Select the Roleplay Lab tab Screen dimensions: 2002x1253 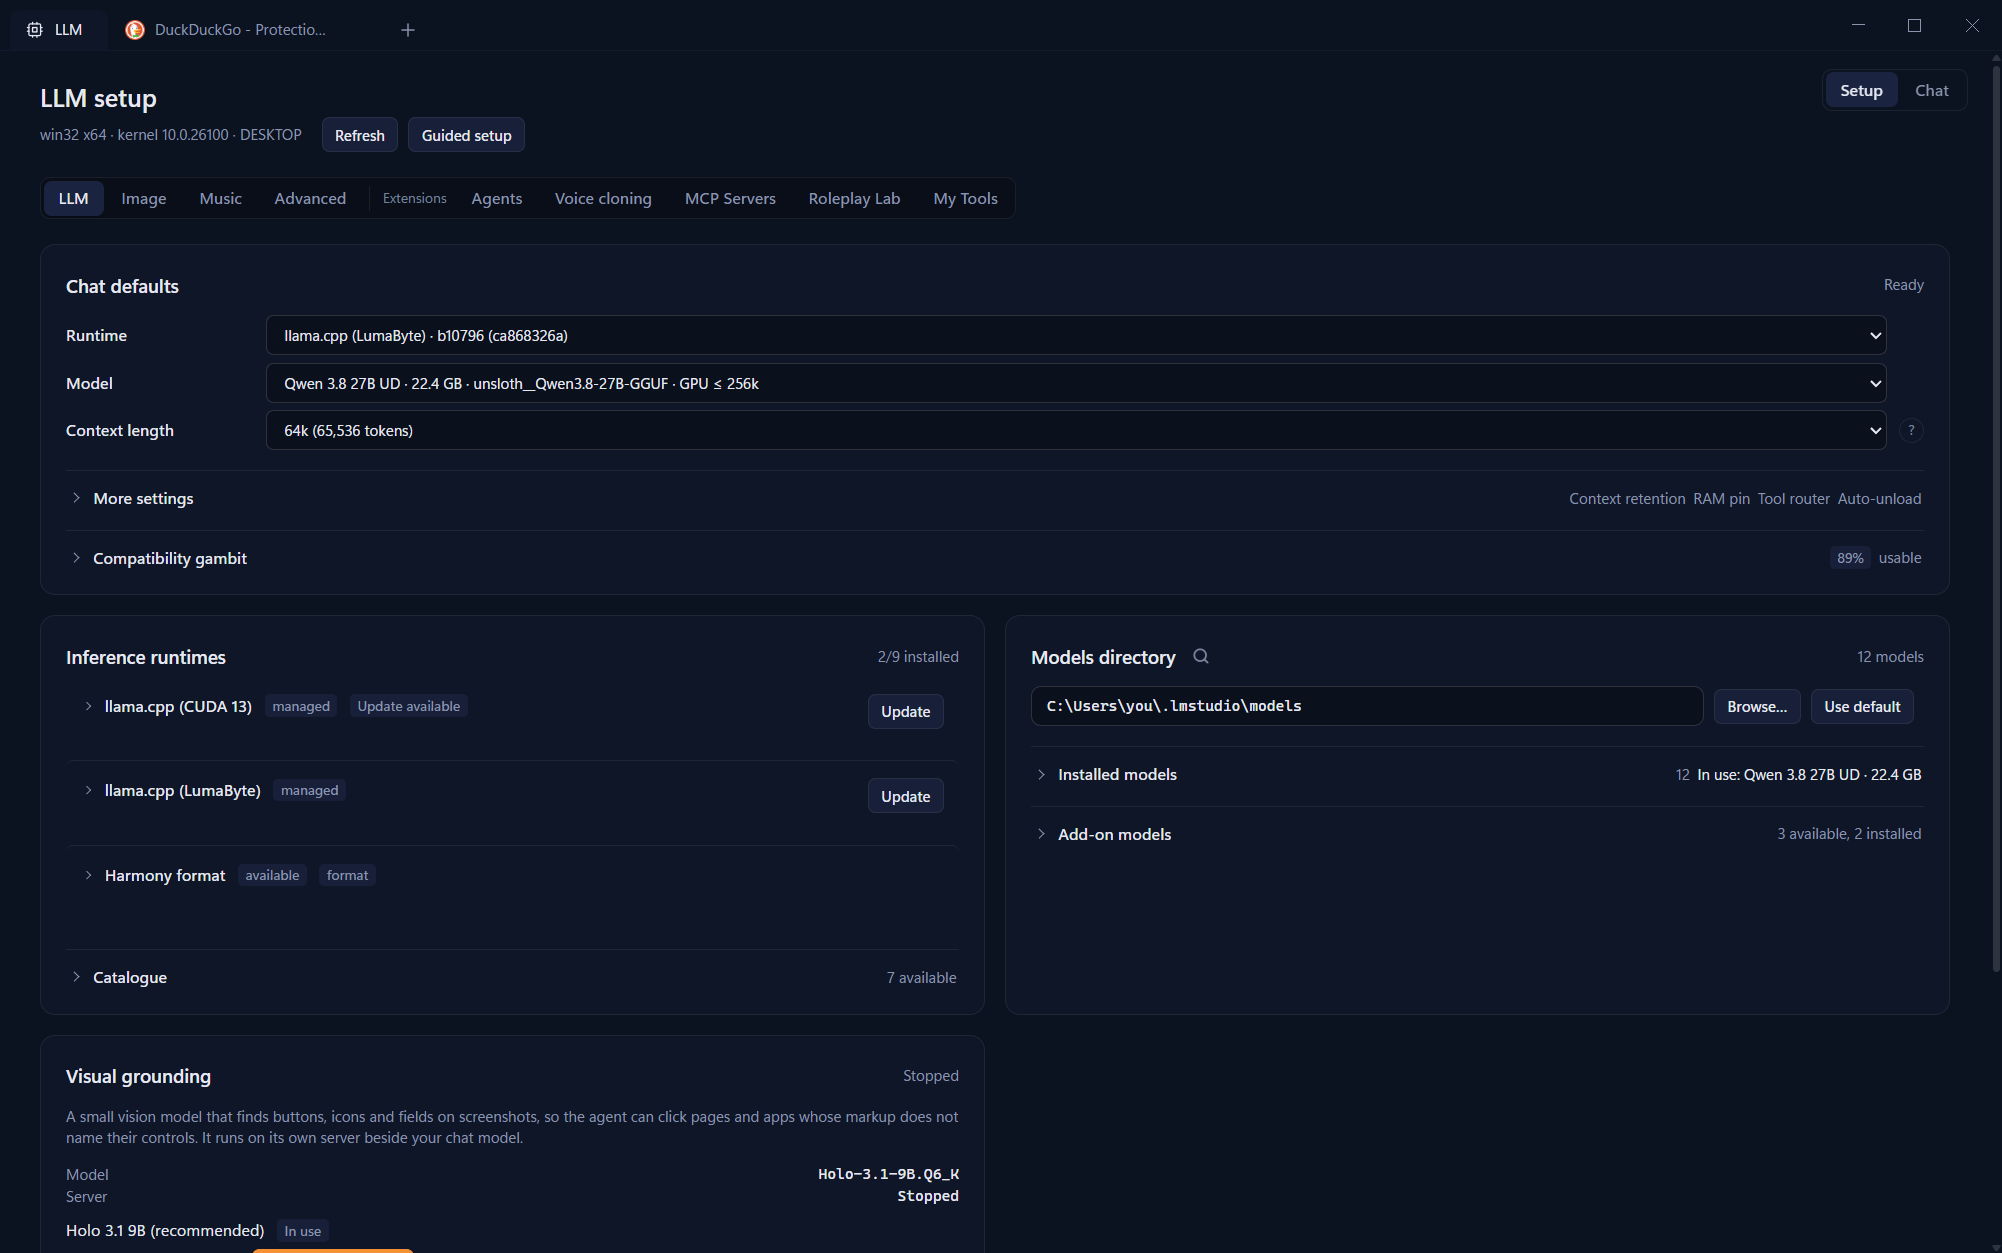tap(854, 199)
